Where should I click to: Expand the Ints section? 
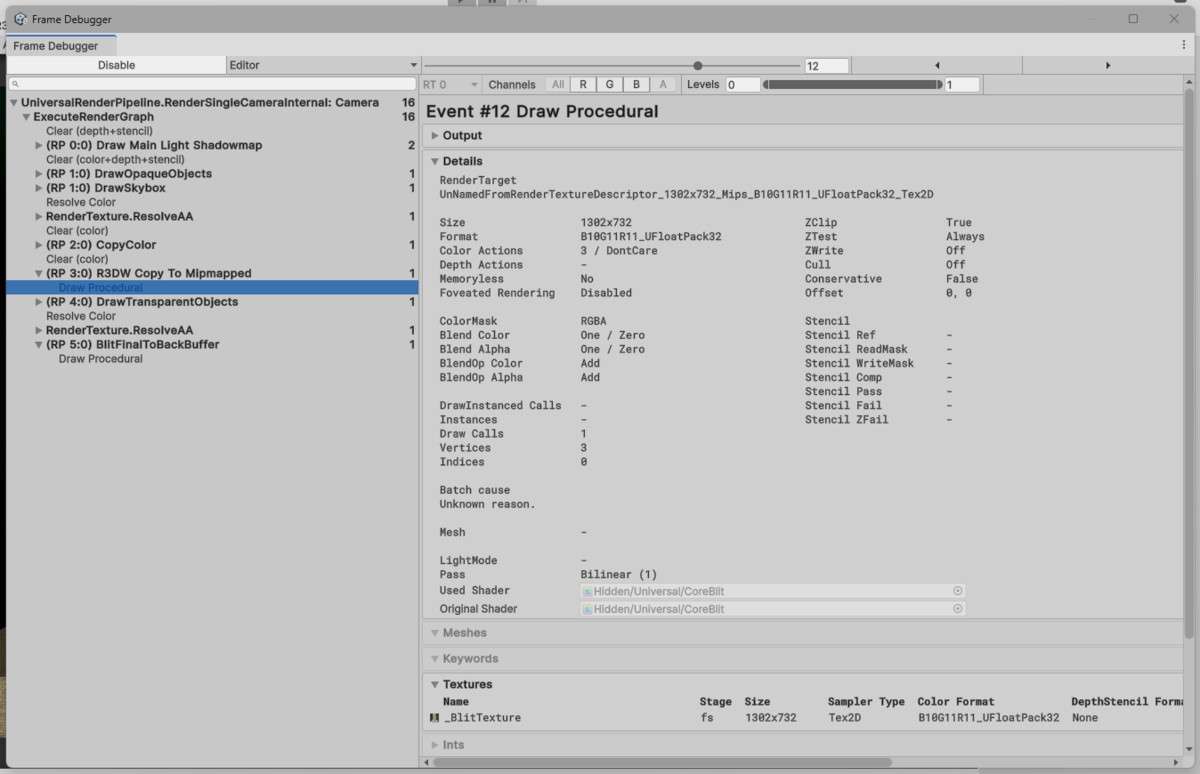[435, 745]
